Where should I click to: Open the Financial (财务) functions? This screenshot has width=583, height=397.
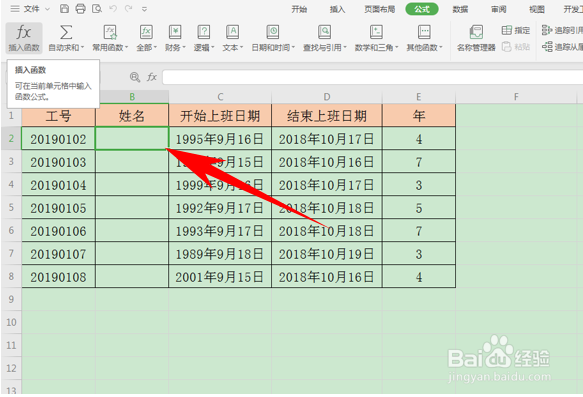click(x=175, y=38)
